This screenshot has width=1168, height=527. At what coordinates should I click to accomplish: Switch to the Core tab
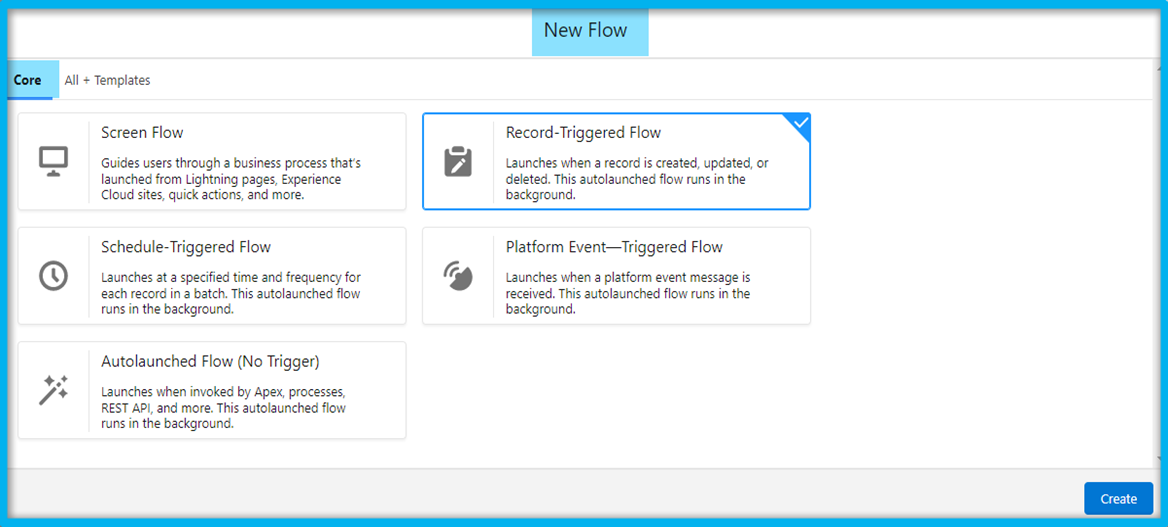(x=28, y=80)
